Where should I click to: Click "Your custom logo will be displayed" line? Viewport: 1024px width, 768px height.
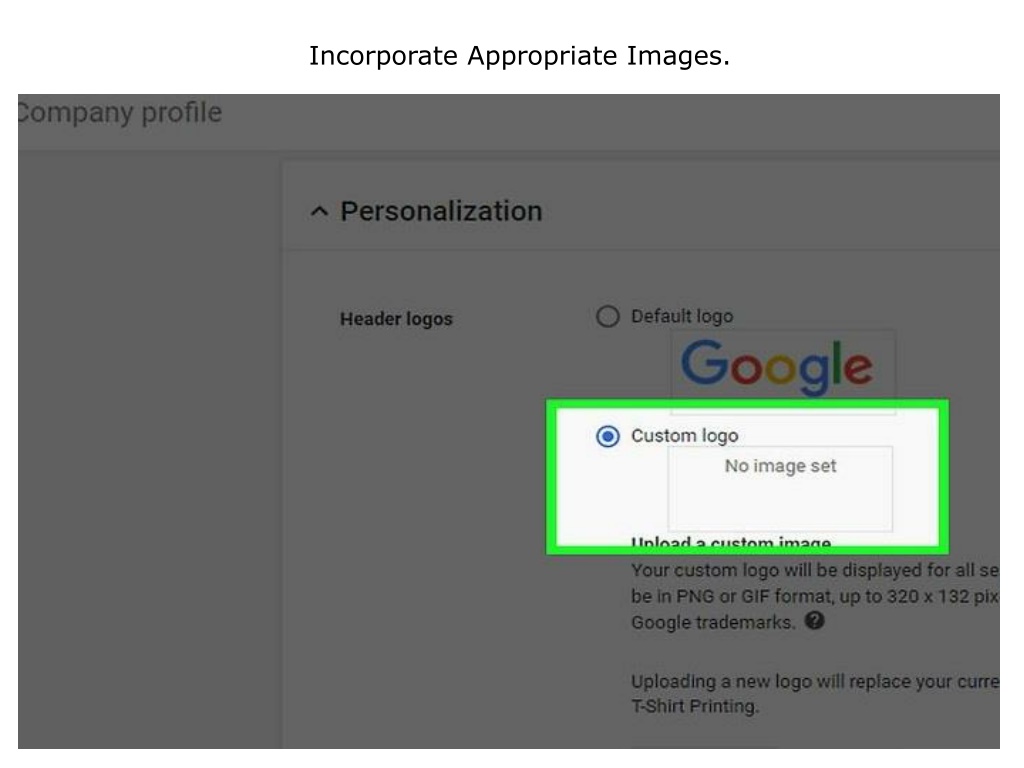(x=815, y=570)
